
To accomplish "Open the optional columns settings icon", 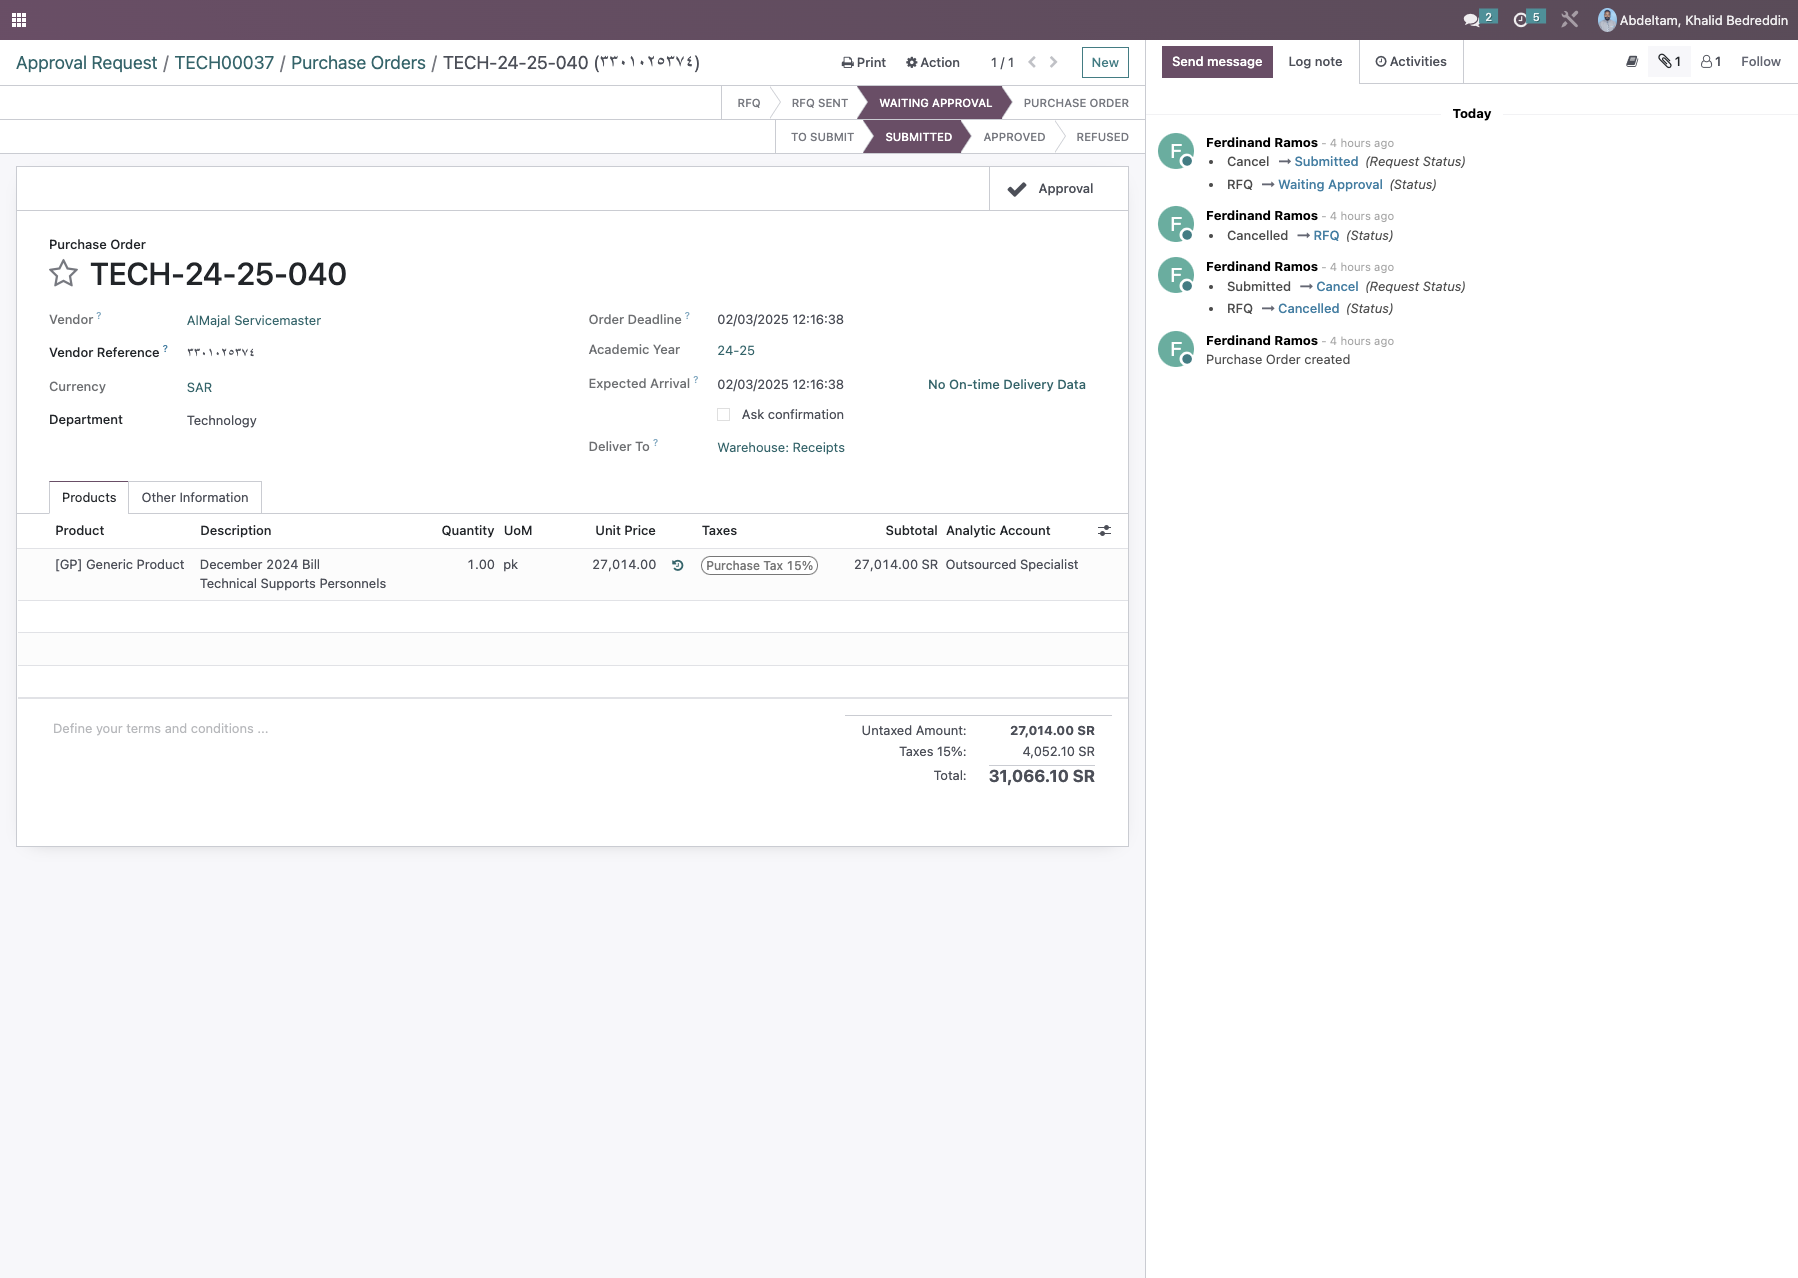I will [1104, 531].
